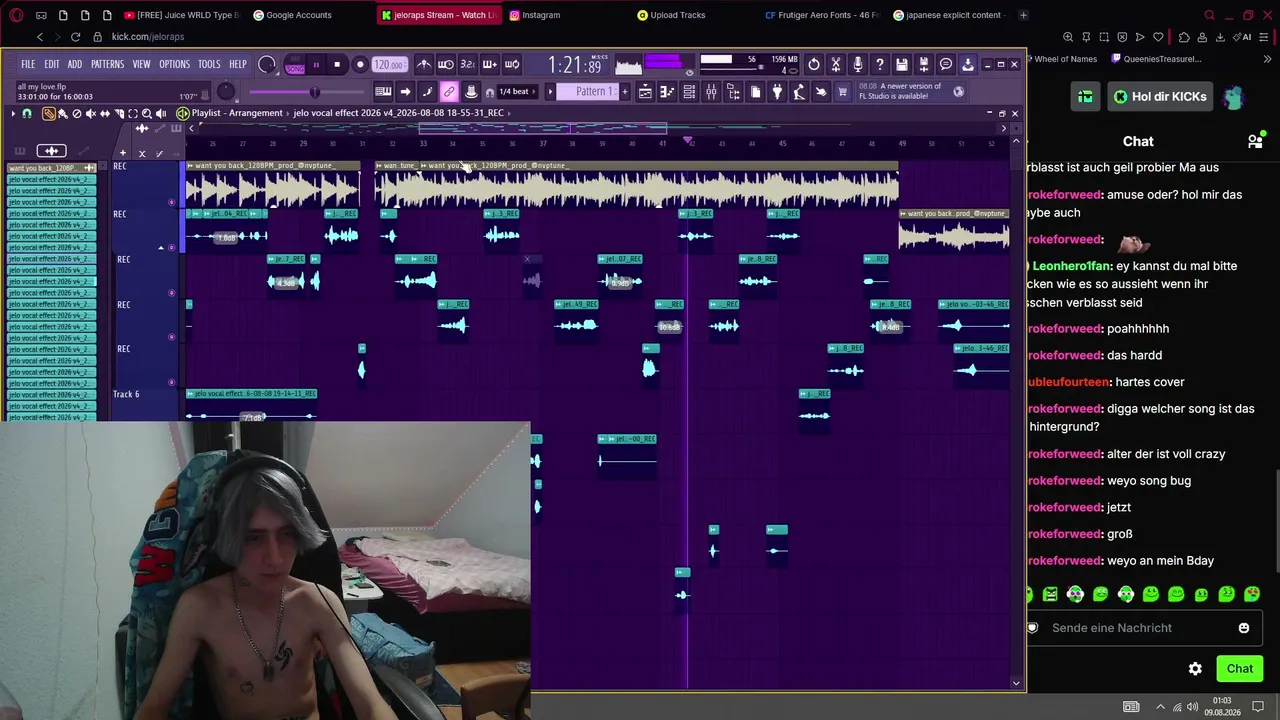Click the Hol dir KICKs button
The width and height of the screenshot is (1280, 720).
(1159, 97)
